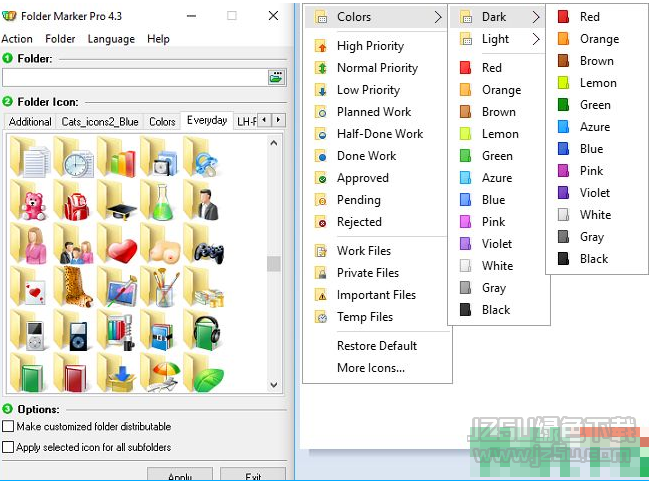649x481 pixels.
Task: Expand the Colors submenu arrow
Action: [438, 17]
